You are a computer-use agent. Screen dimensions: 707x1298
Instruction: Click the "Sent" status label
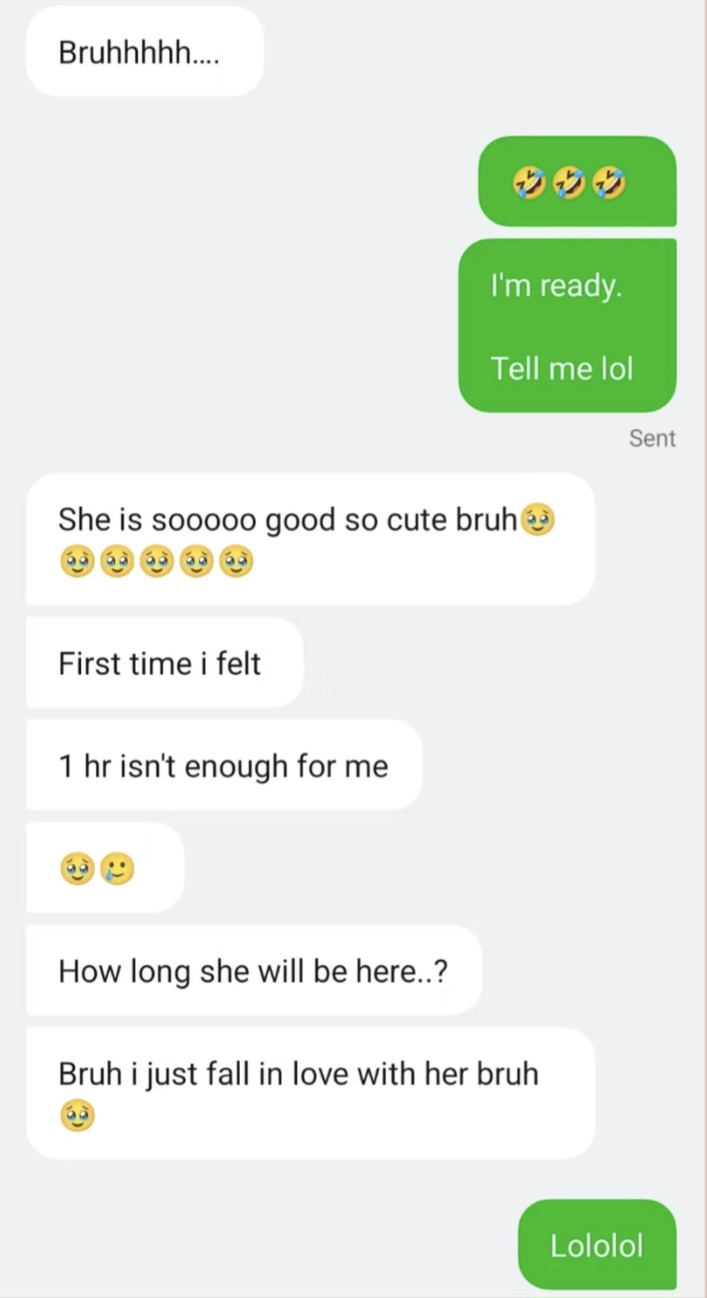point(652,438)
